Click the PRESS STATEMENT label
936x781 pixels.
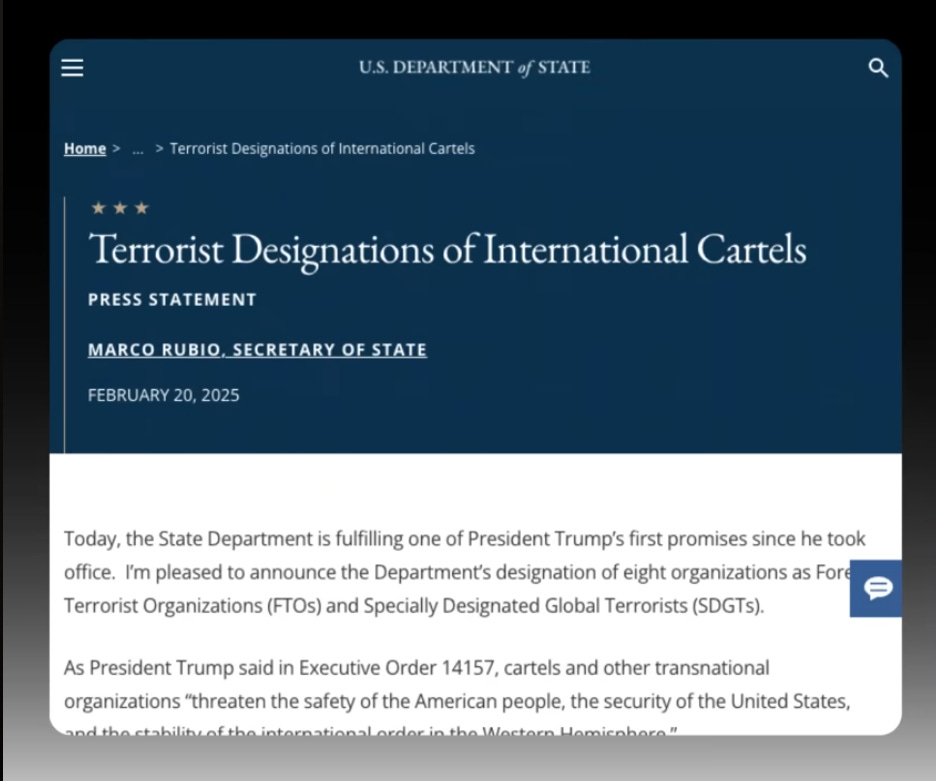click(x=172, y=300)
